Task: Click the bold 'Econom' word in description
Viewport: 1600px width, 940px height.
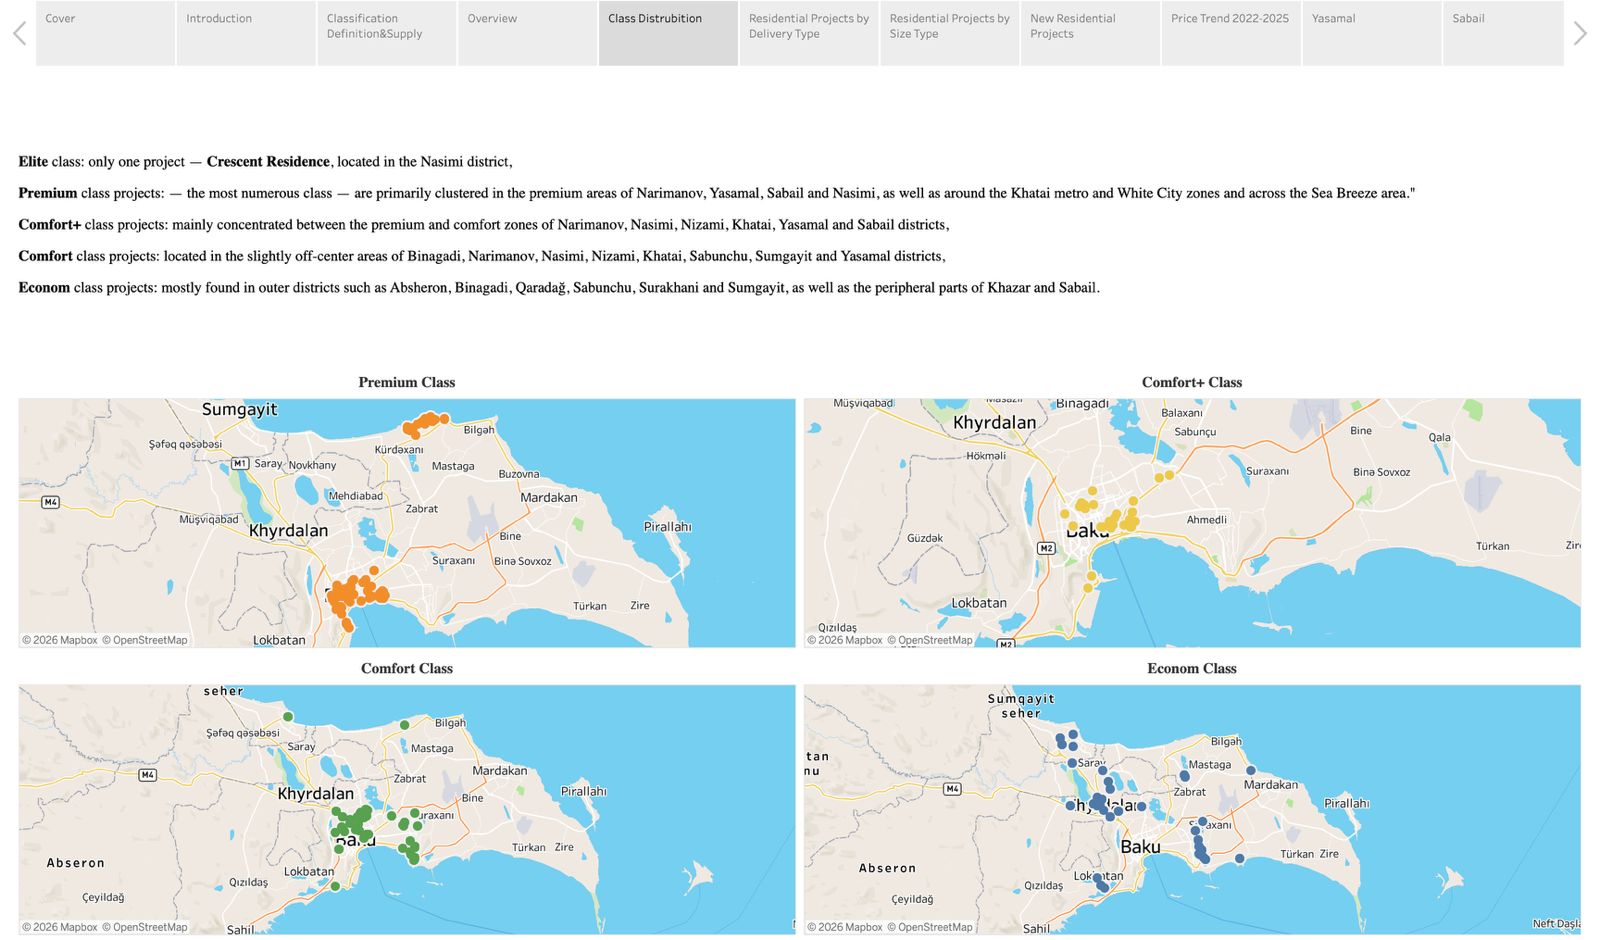Action: 44,287
